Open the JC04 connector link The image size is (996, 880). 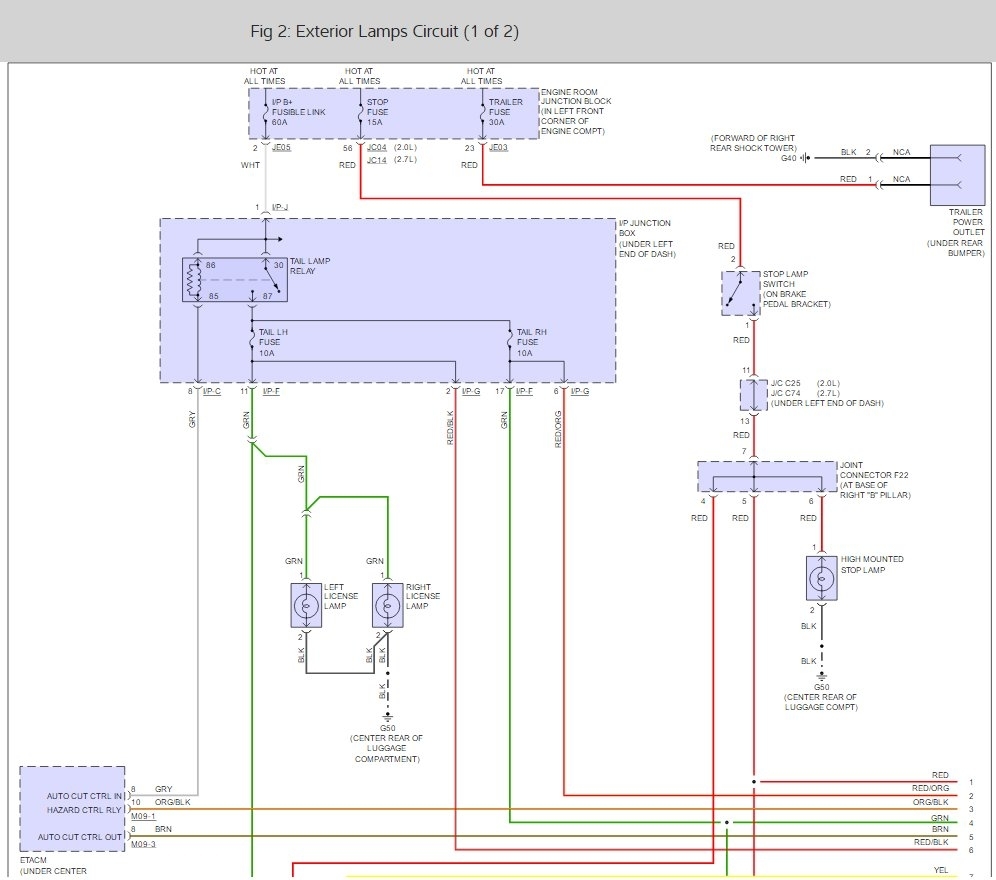[377, 147]
